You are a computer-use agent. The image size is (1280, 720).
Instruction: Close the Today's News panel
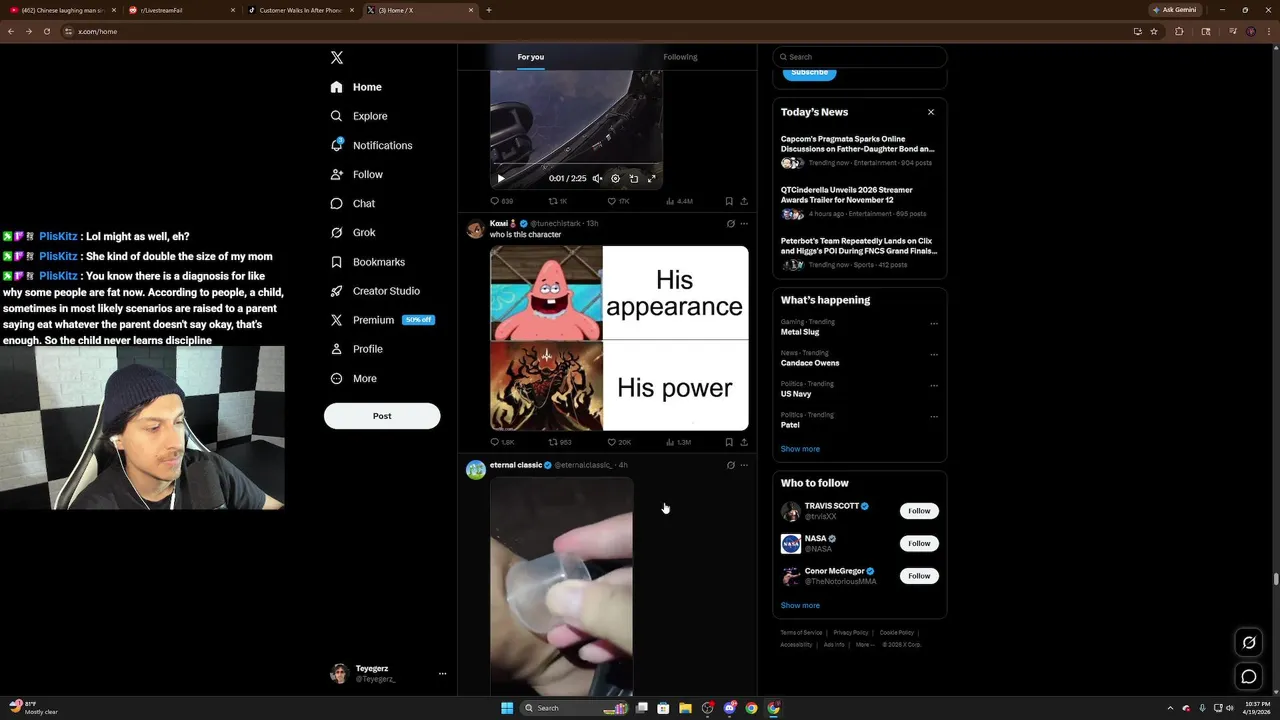pos(931,112)
